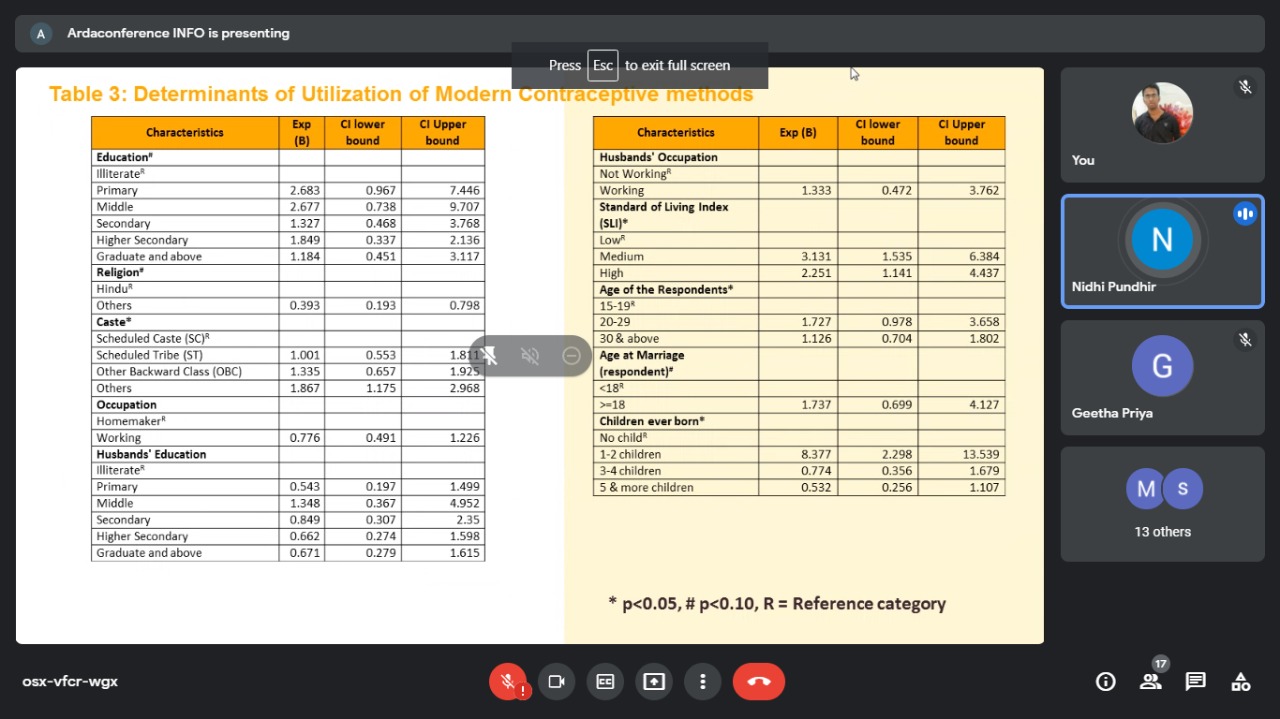Click the p<0.05 reference category footnote
Viewport: 1280px width, 719px height.
pyautogui.click(x=777, y=603)
